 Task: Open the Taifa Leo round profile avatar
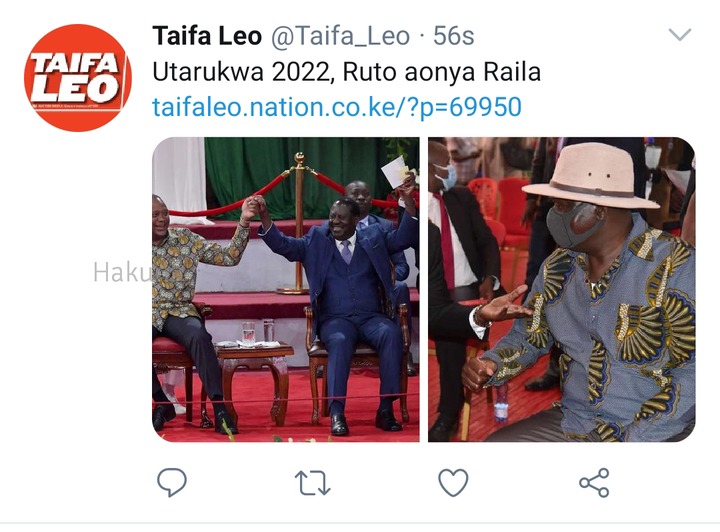tap(78, 78)
